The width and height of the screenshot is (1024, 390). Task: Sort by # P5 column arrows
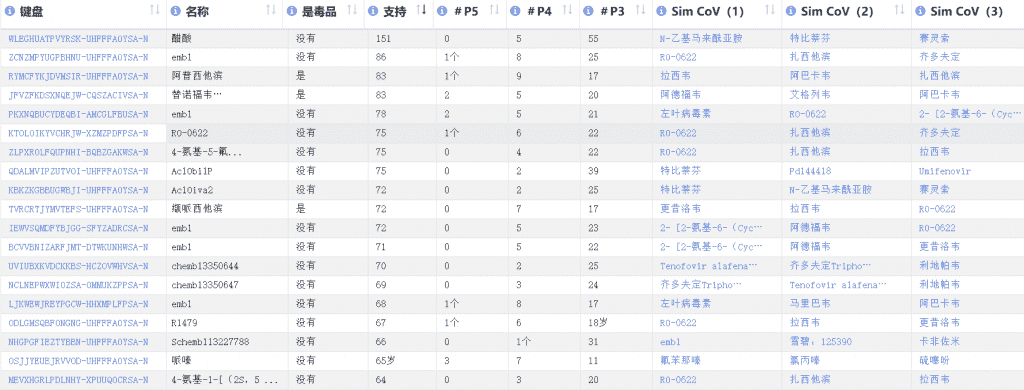(x=494, y=10)
